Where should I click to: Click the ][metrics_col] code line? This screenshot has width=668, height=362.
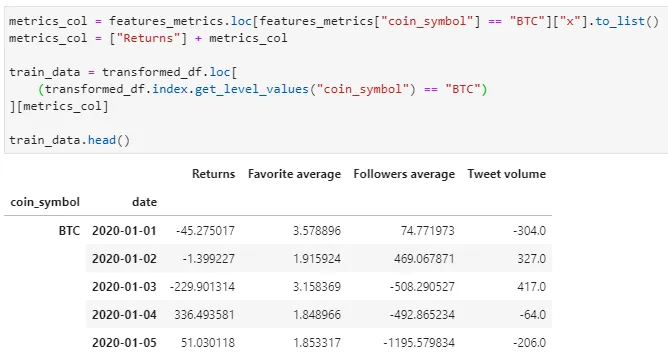point(59,106)
